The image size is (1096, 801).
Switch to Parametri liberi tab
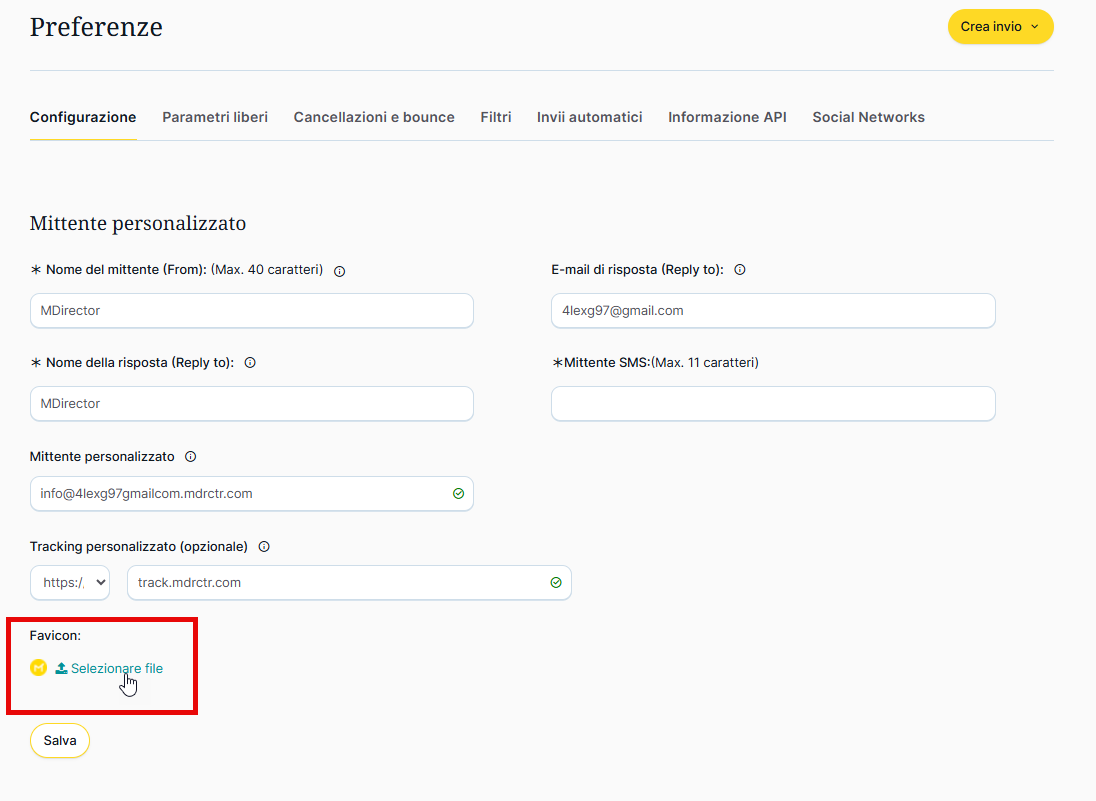coord(215,117)
